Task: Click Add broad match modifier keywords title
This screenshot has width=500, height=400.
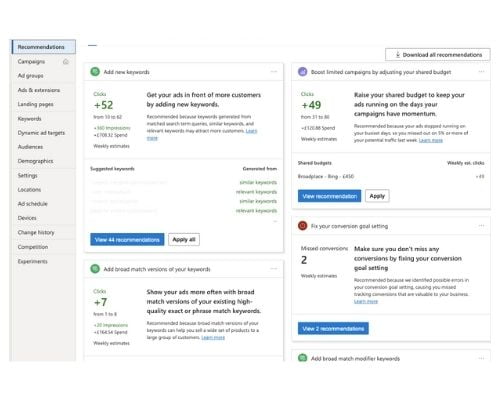Action: (355, 359)
